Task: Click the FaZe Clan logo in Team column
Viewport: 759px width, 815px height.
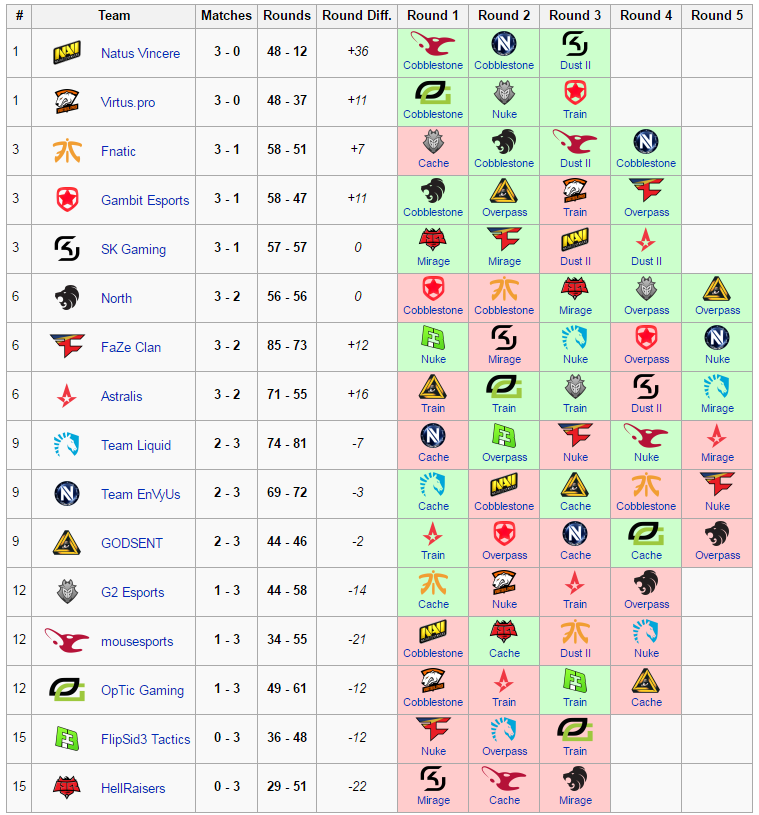Action: [67, 347]
